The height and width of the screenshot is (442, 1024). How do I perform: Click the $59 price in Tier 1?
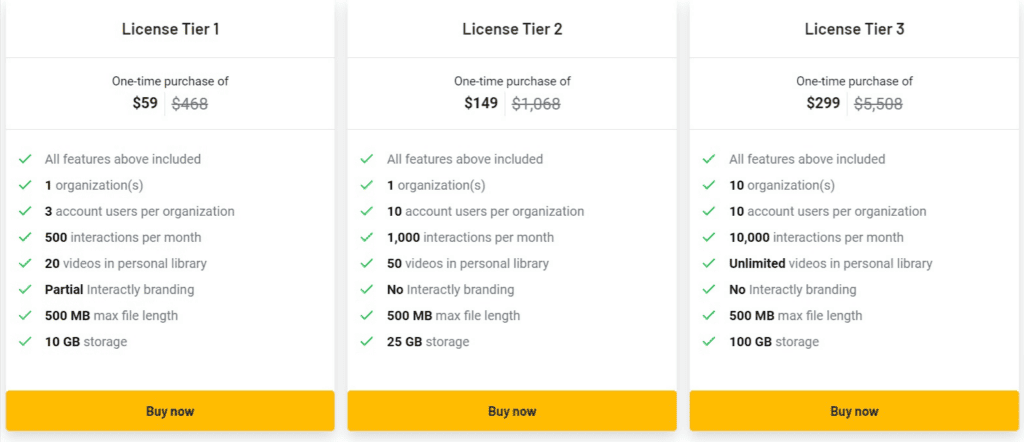click(145, 103)
